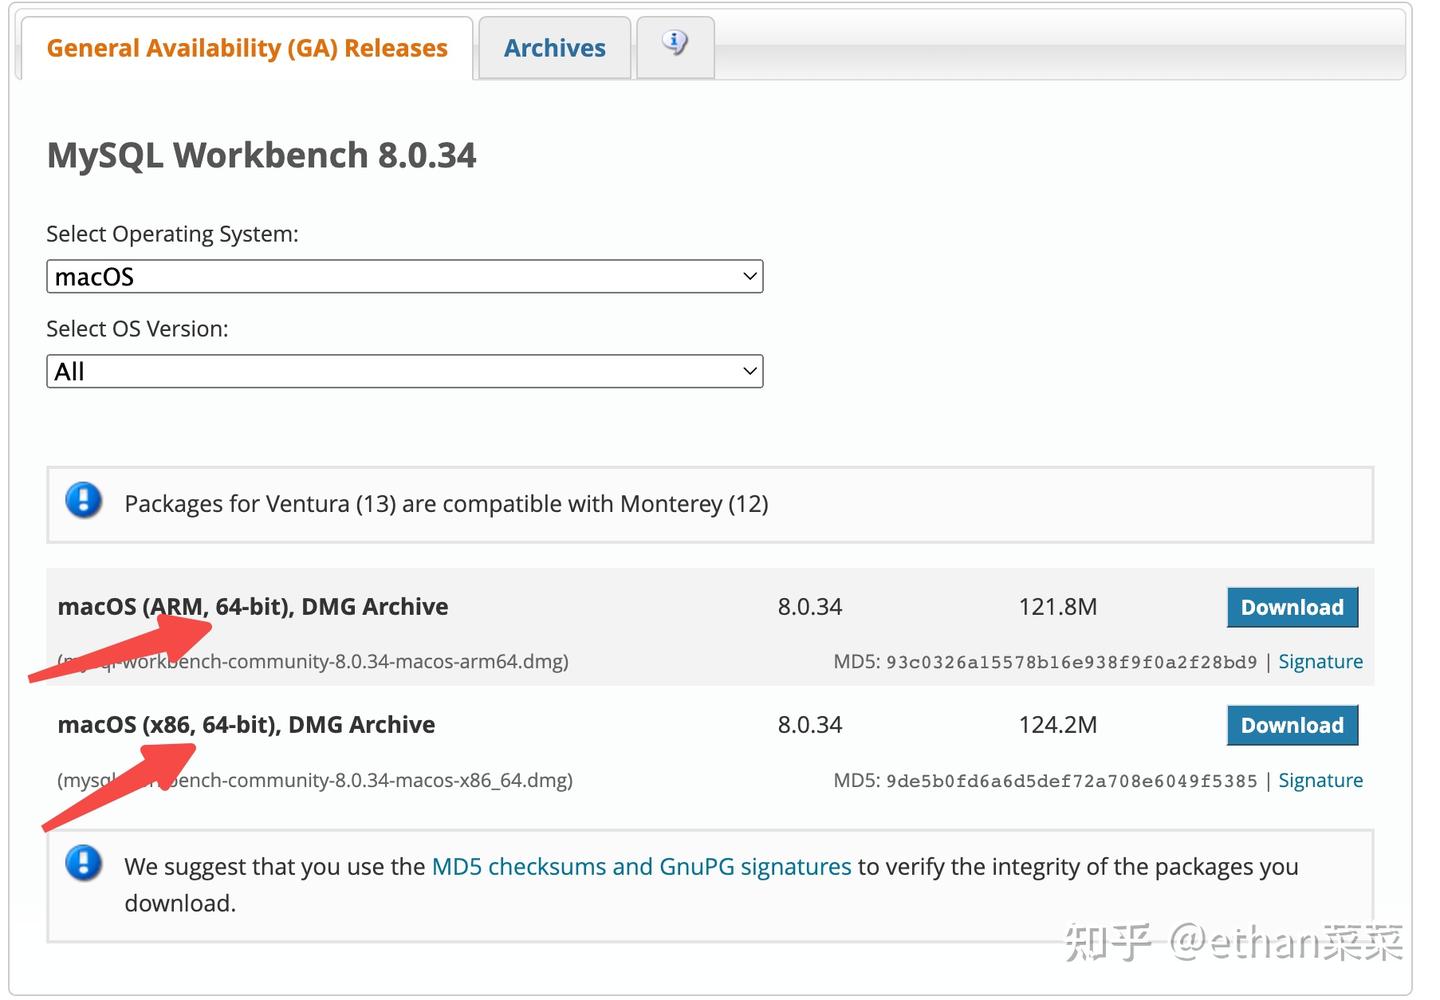Open the Signature link for the x86 package

1321,780
